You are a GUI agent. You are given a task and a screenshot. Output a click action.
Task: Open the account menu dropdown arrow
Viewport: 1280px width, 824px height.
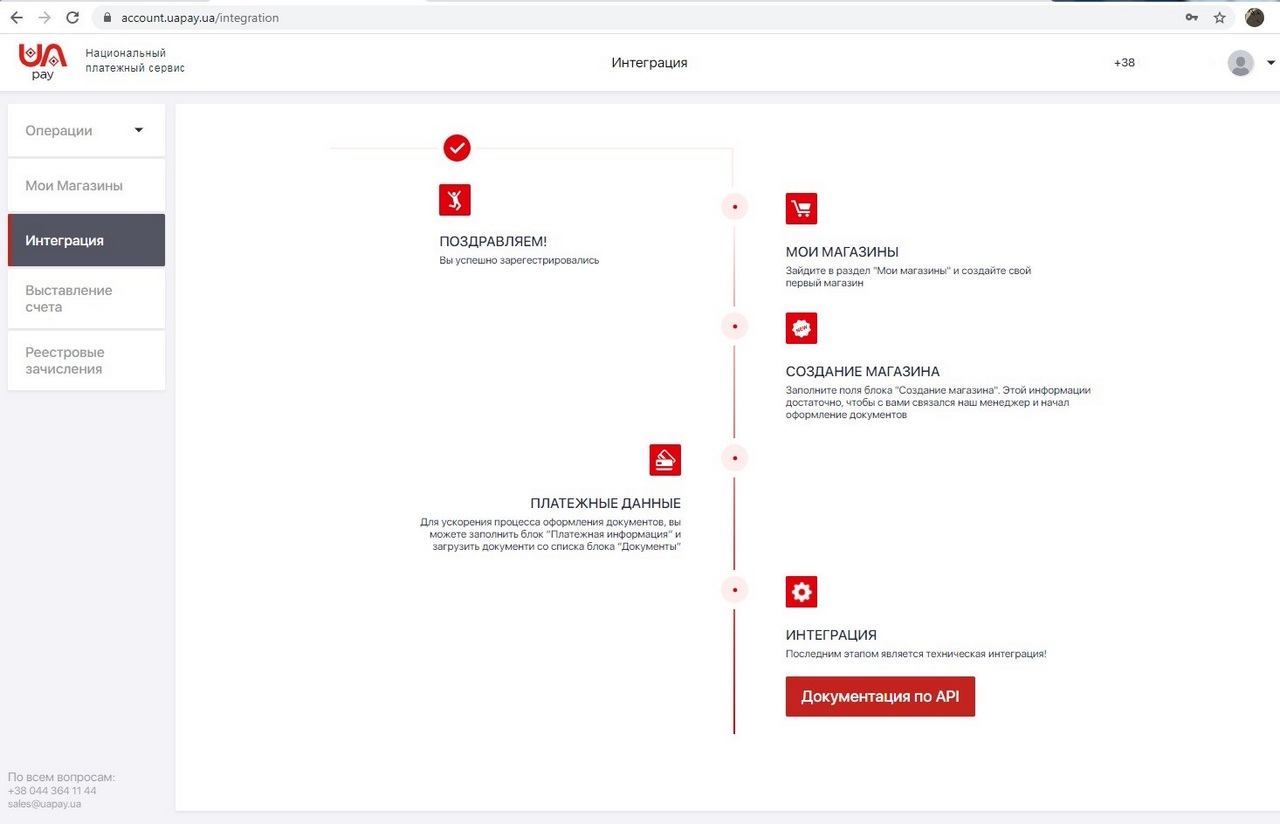[x=1270, y=63]
